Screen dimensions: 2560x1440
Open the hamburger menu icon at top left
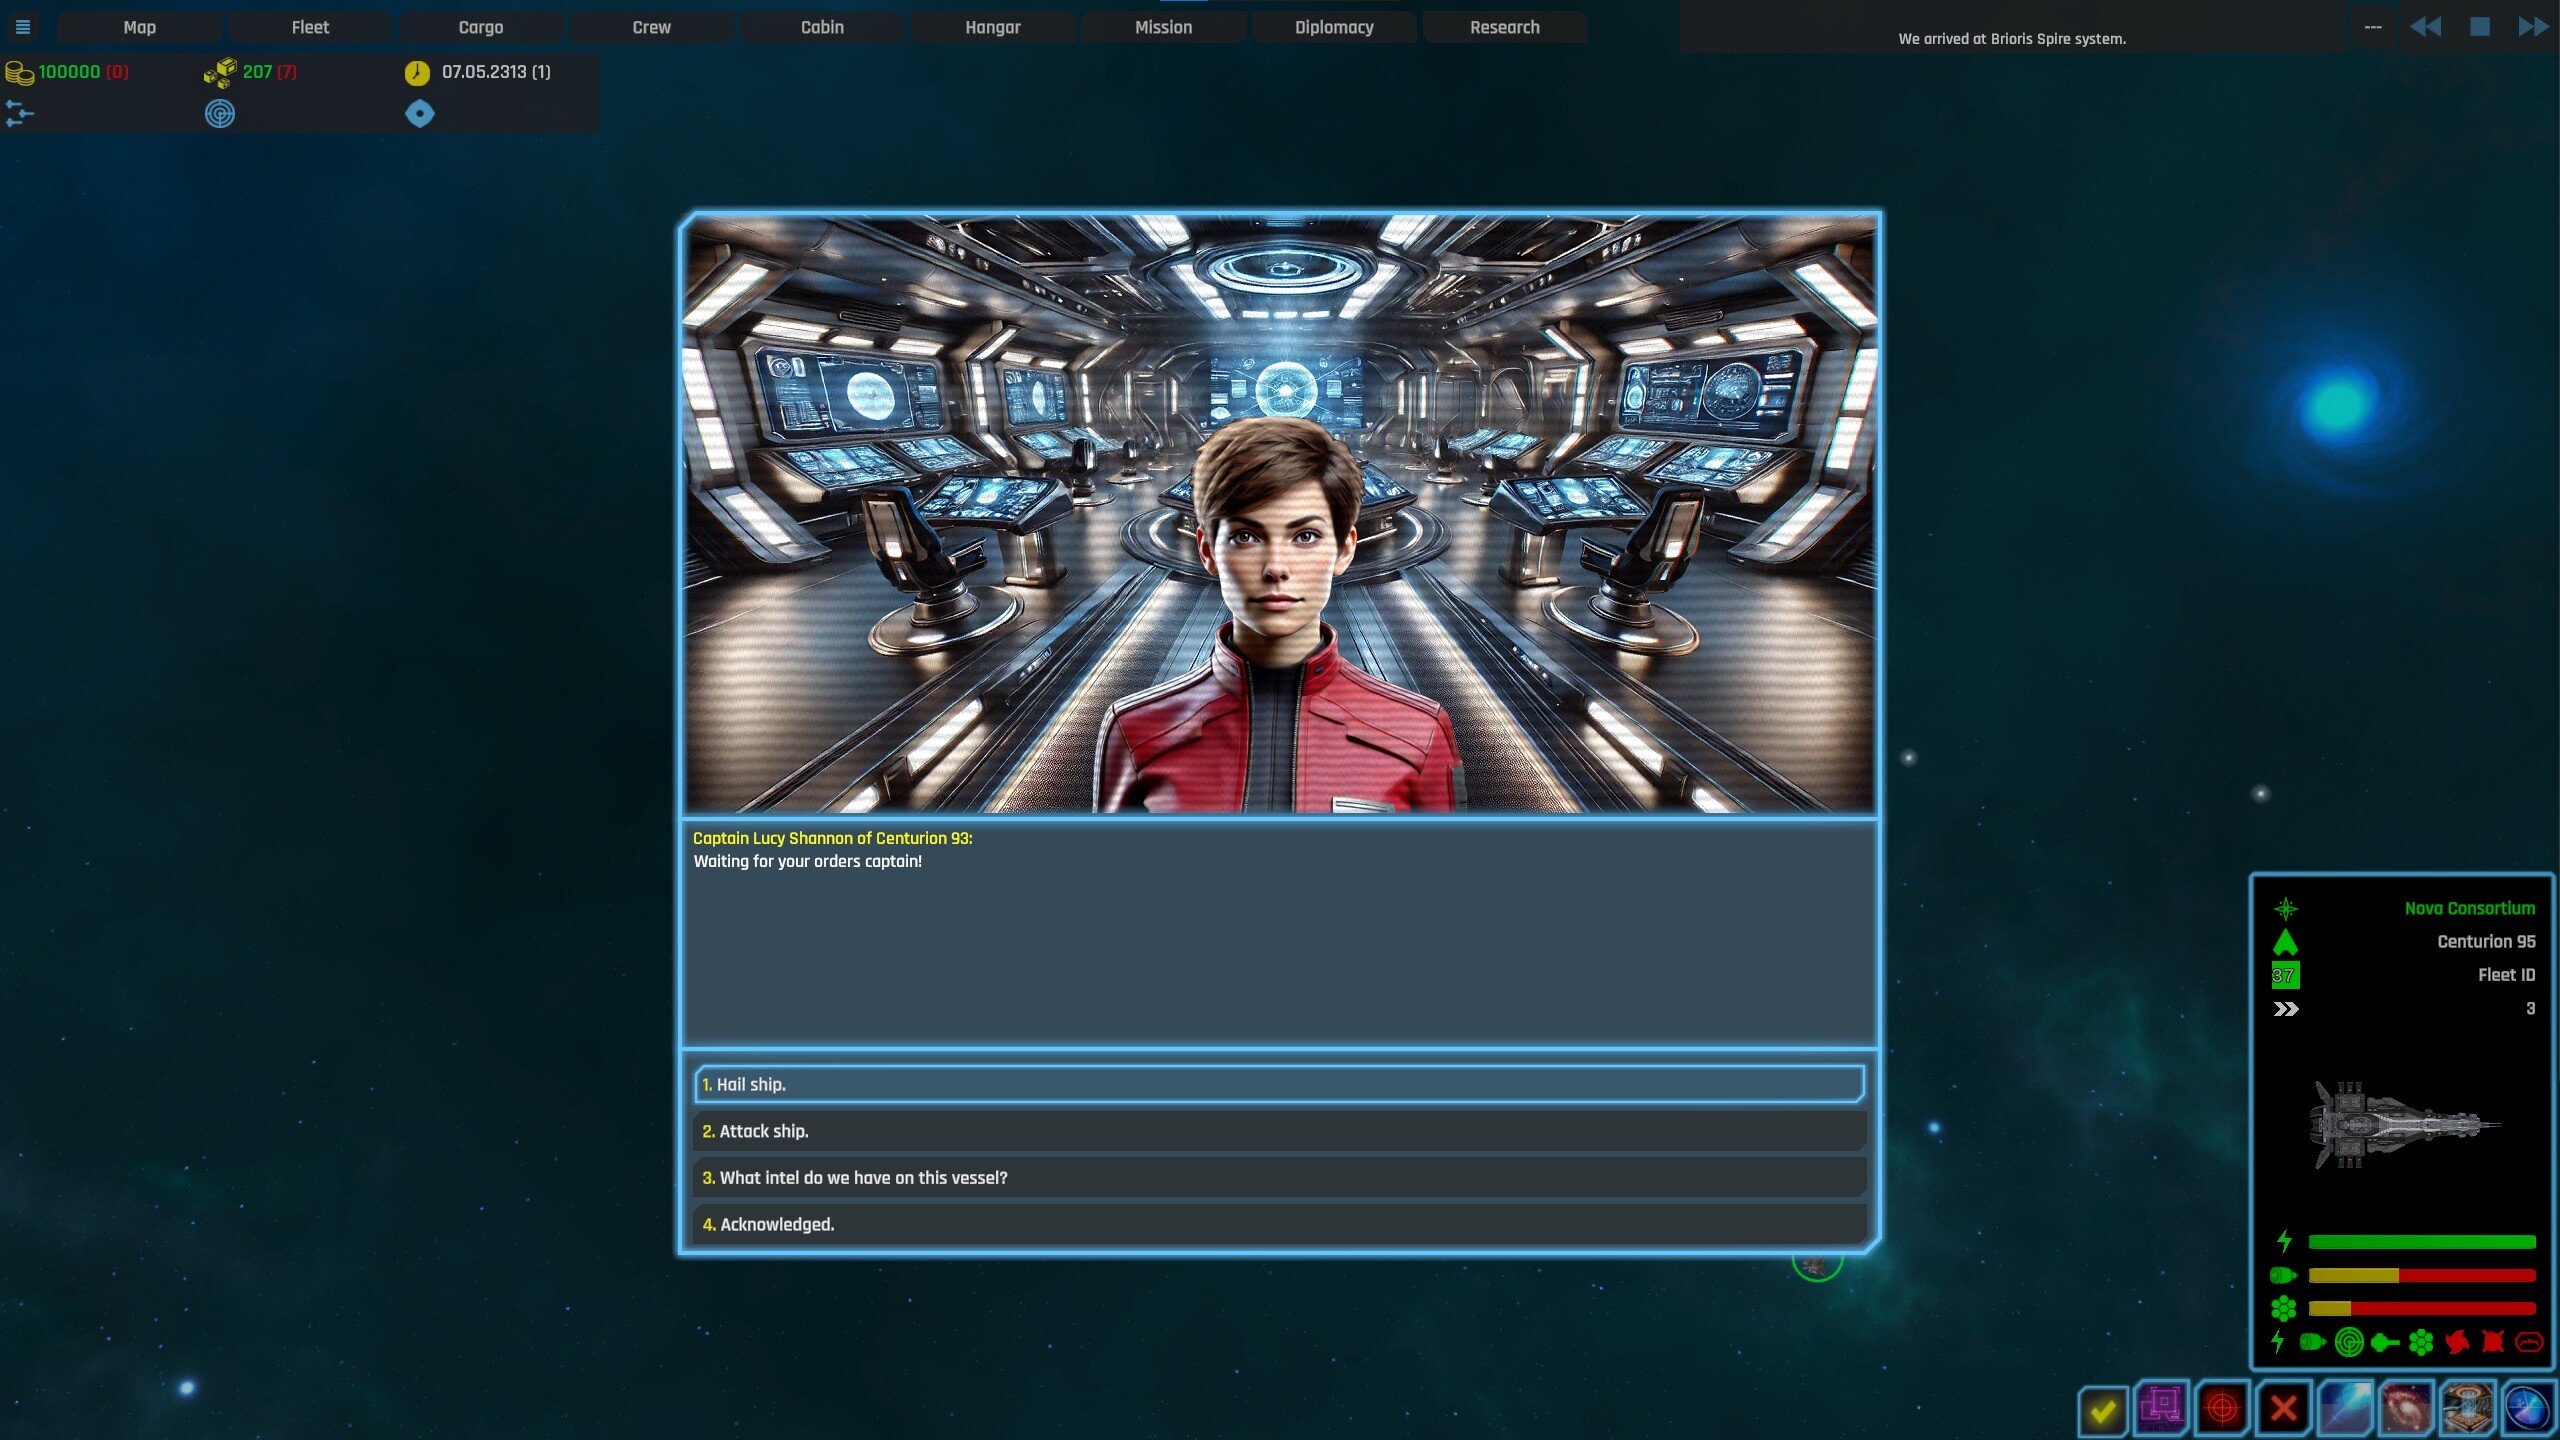click(22, 26)
